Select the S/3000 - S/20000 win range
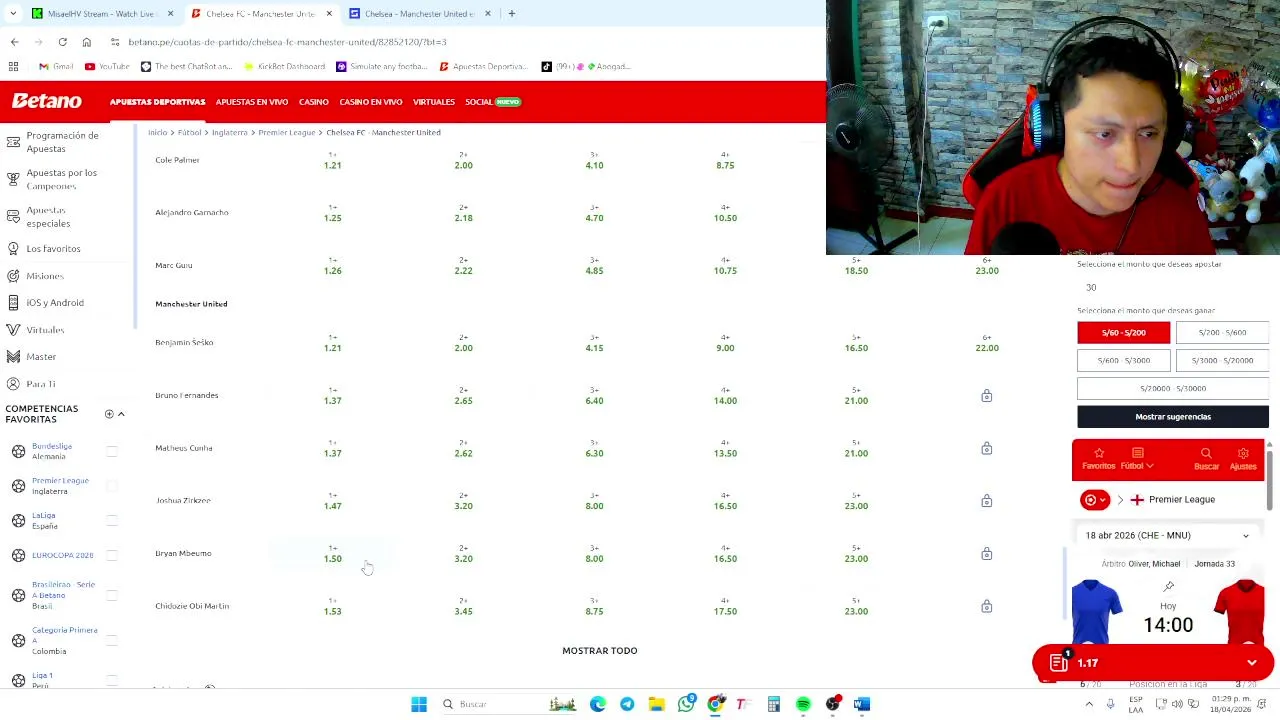1280x720 pixels. click(1223, 360)
